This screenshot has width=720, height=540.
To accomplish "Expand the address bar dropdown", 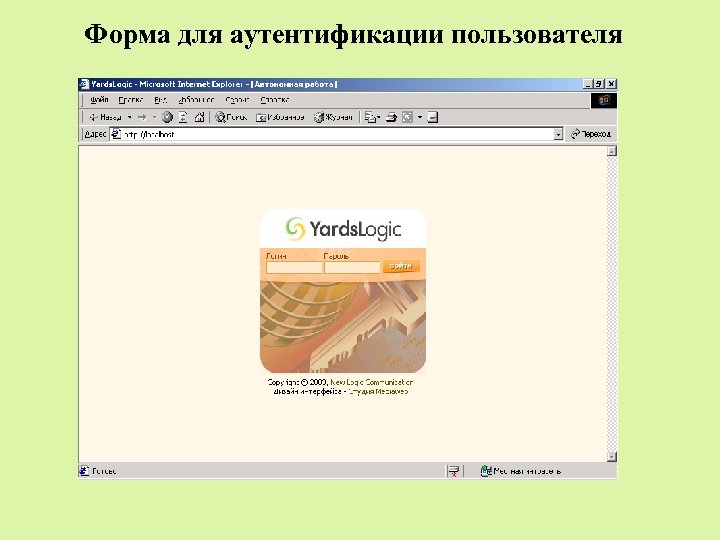I will click(x=558, y=135).
